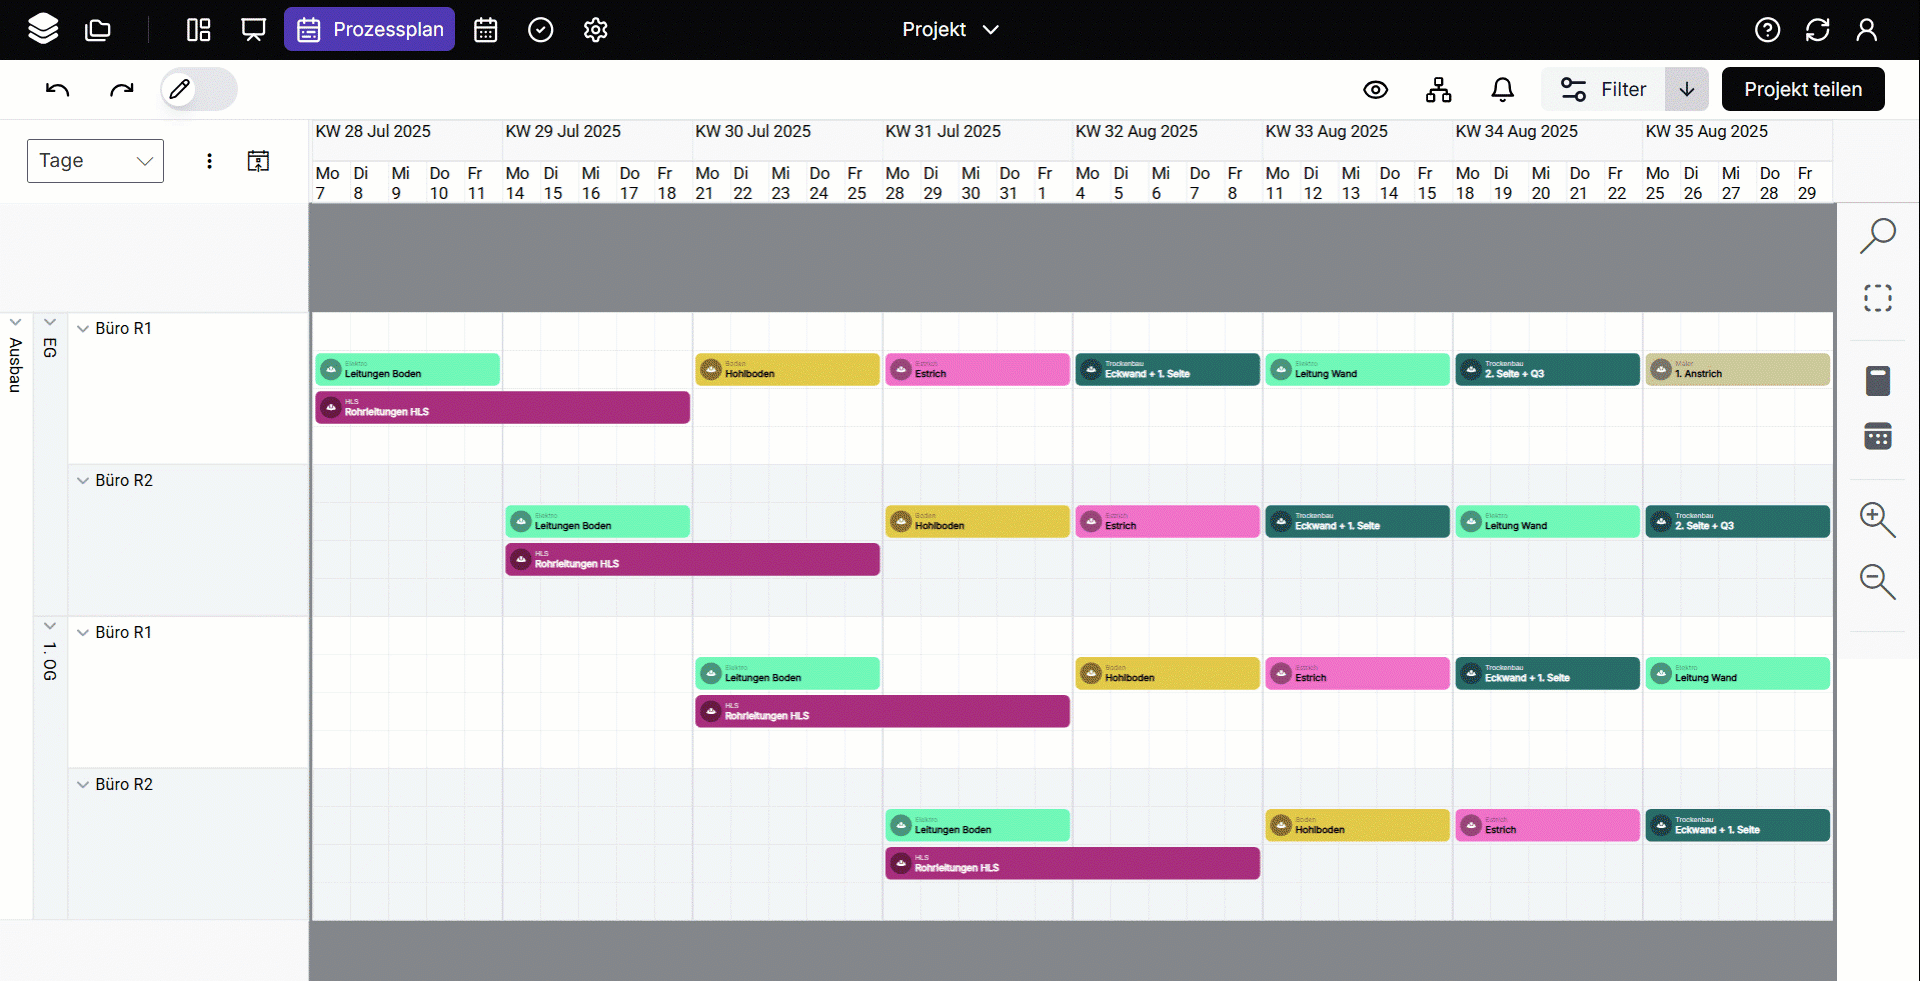Click the redo arrow icon

[121, 90]
